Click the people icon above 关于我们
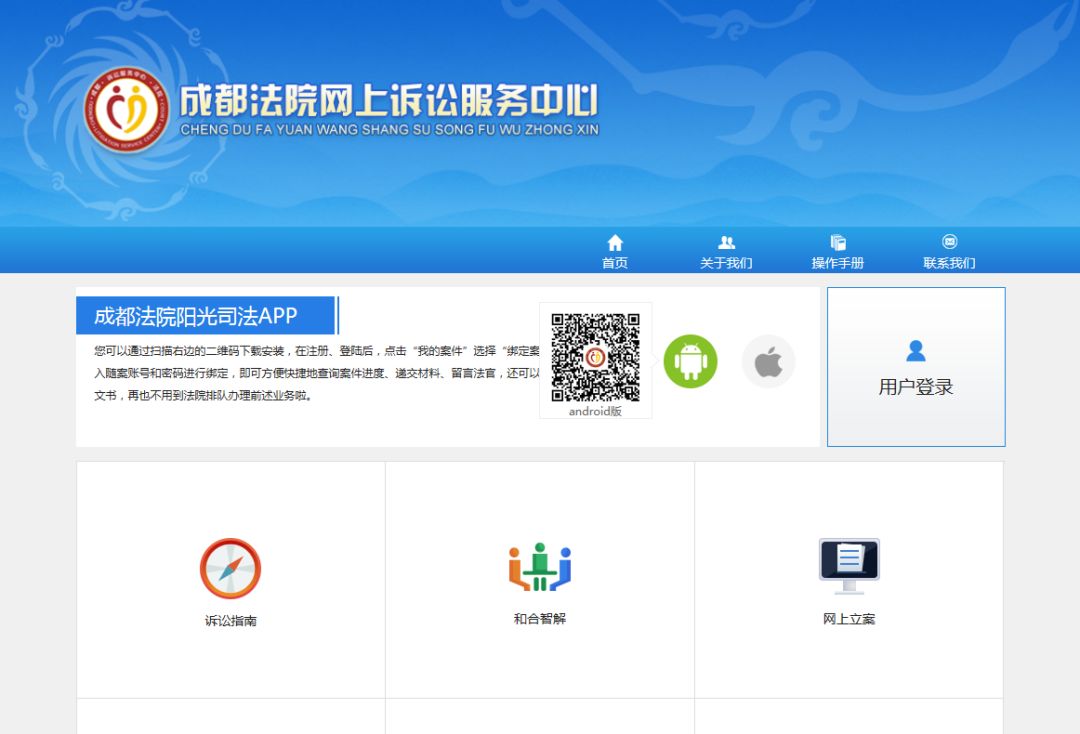This screenshot has height=734, width=1080. 726,243
